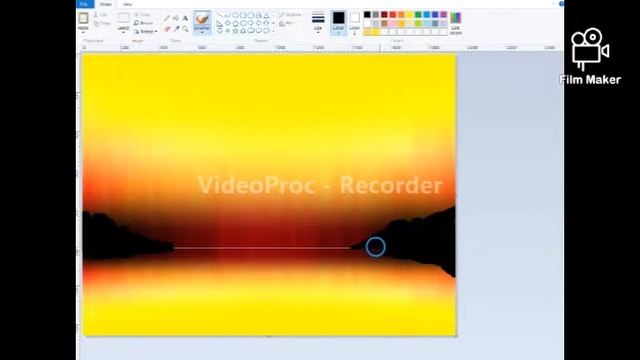Screen dimensions: 640x360
Task: Choose the Right arrow shape
Action: pyautogui.click(x=251, y=23)
